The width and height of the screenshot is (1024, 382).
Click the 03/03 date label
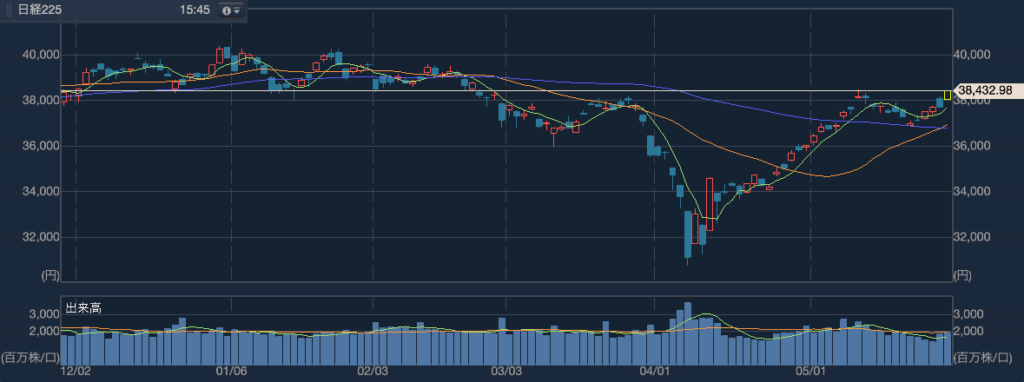pyautogui.click(x=506, y=371)
